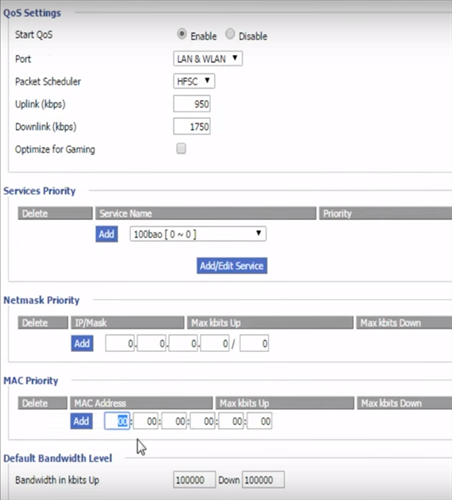Click the Add/Edit Service button

tap(232, 266)
